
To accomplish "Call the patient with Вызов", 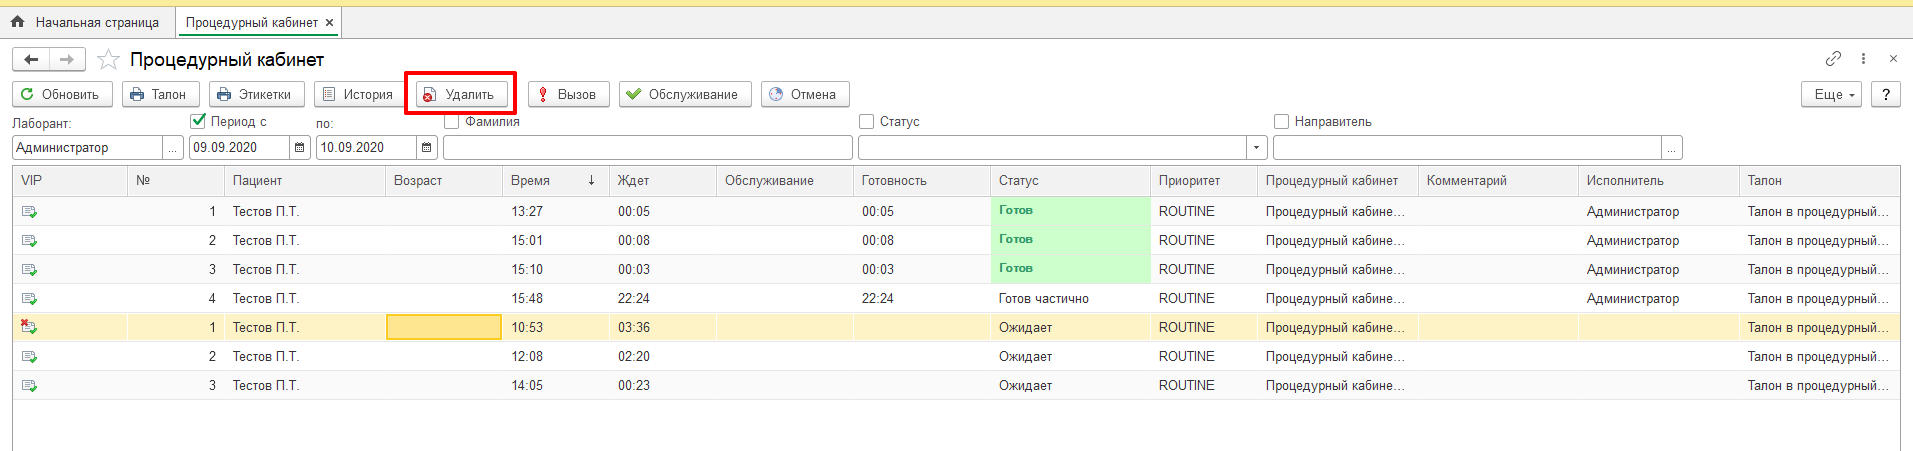I will tap(567, 94).
